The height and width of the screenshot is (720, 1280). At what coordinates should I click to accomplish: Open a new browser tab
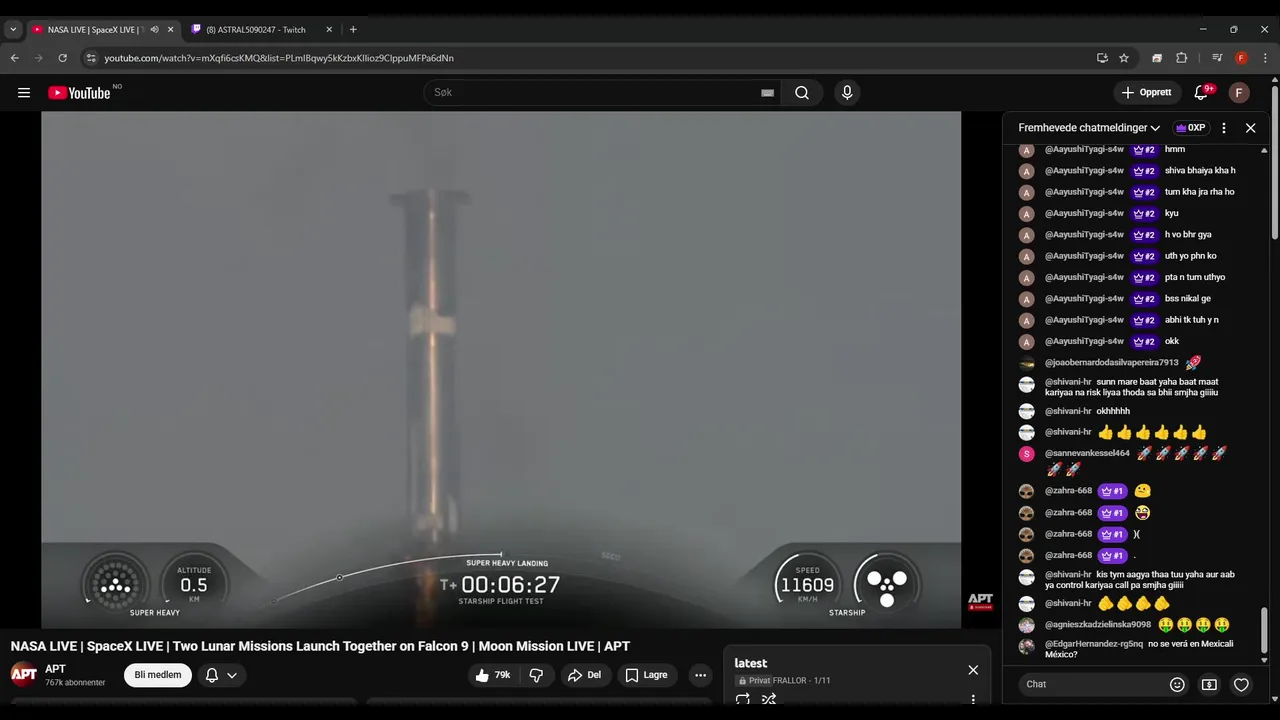click(x=353, y=30)
